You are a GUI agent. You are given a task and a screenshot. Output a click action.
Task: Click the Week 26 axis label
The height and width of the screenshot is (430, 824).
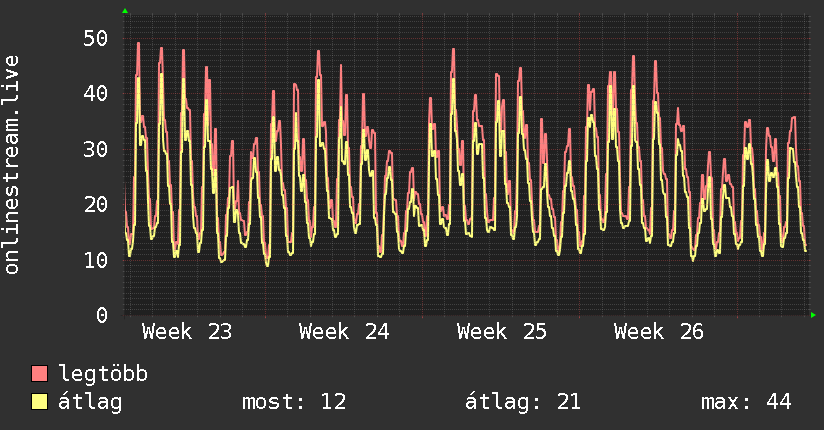(x=658, y=332)
